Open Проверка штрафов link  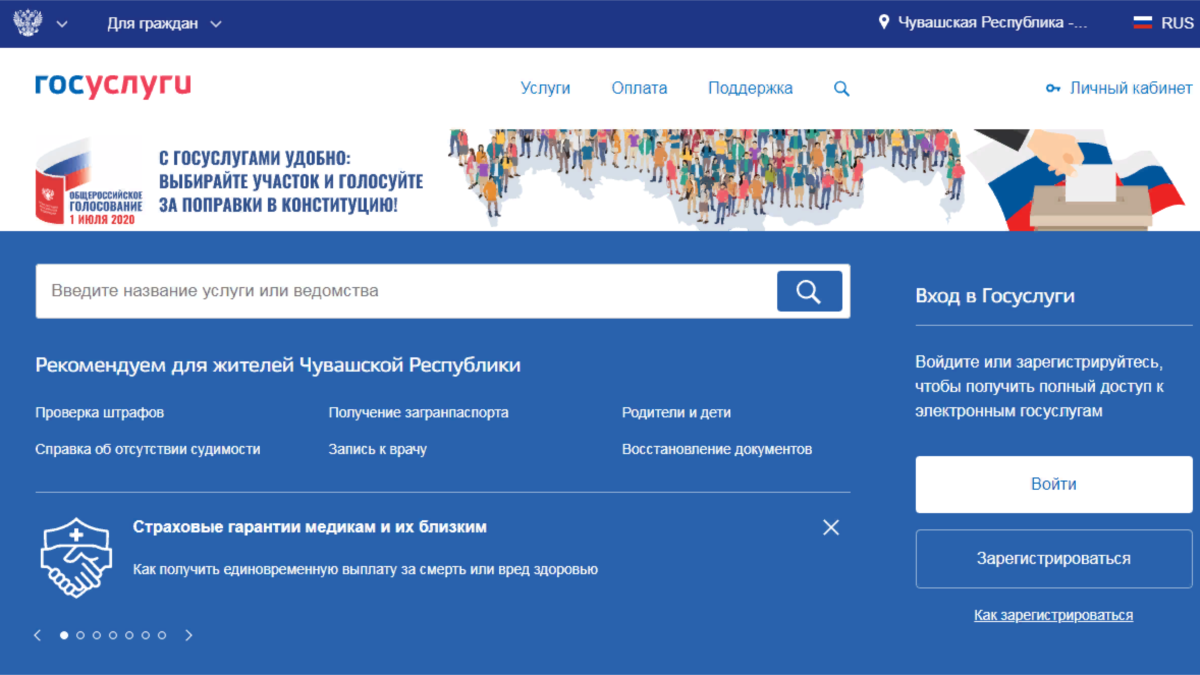(99, 412)
